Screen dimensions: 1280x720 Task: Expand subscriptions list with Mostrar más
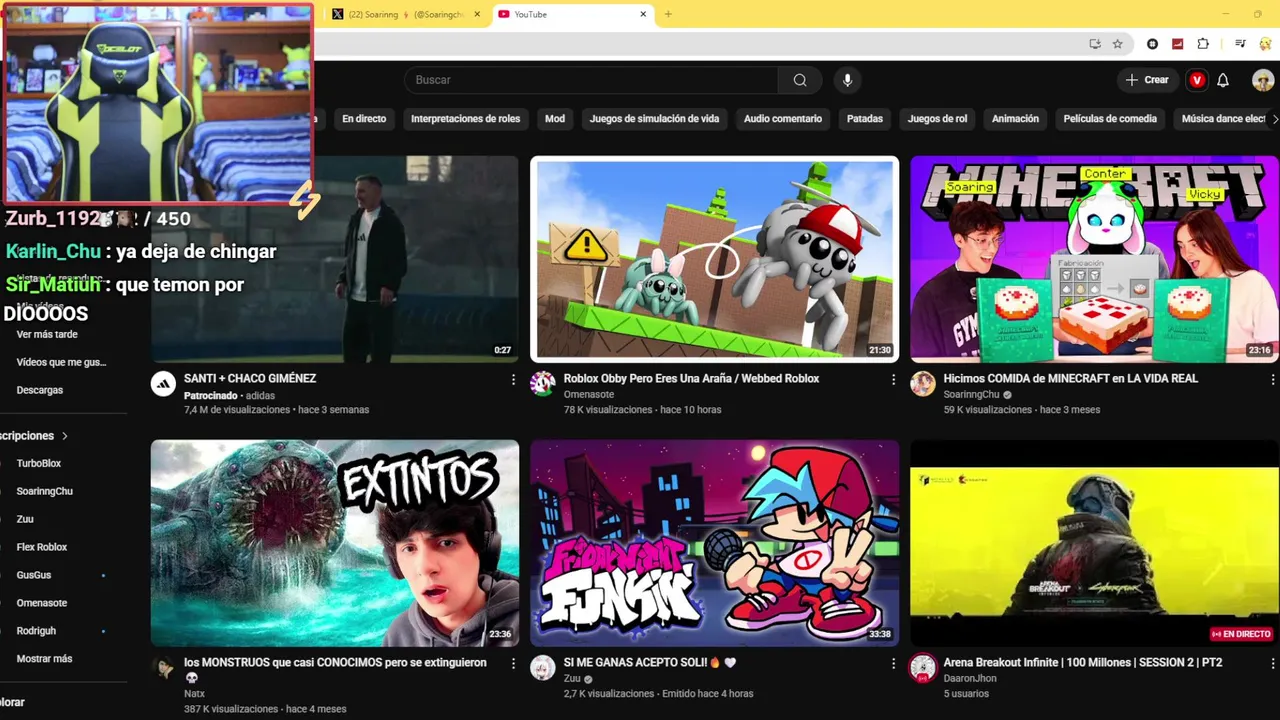[x=44, y=659]
